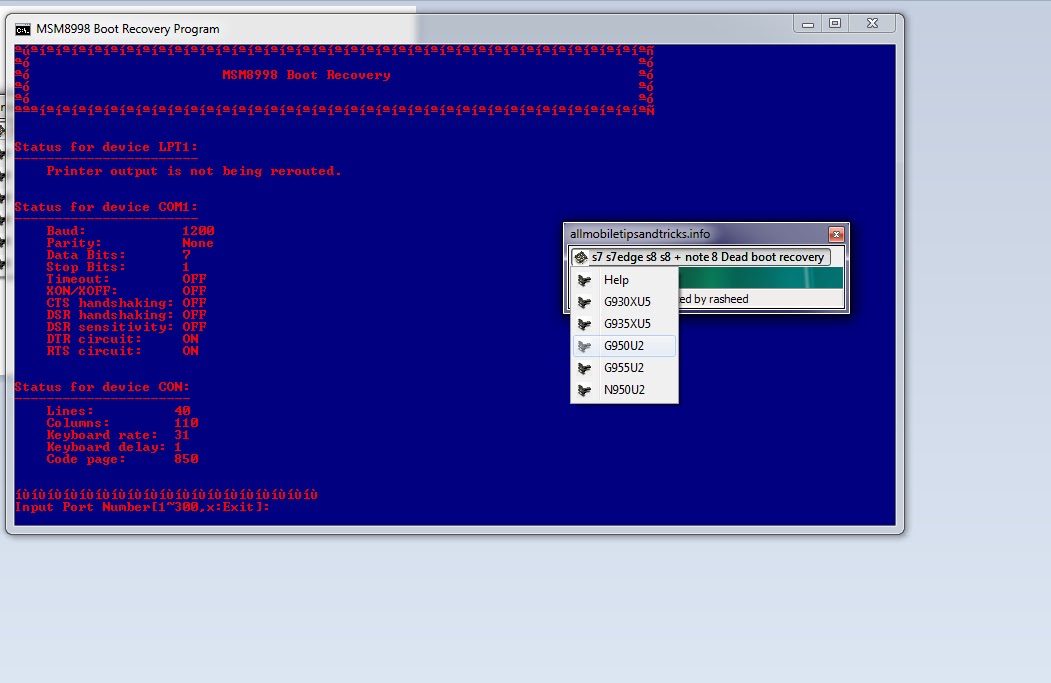The height and width of the screenshot is (683, 1051).
Task: Select G930XU5 from the menu
Action: point(624,302)
